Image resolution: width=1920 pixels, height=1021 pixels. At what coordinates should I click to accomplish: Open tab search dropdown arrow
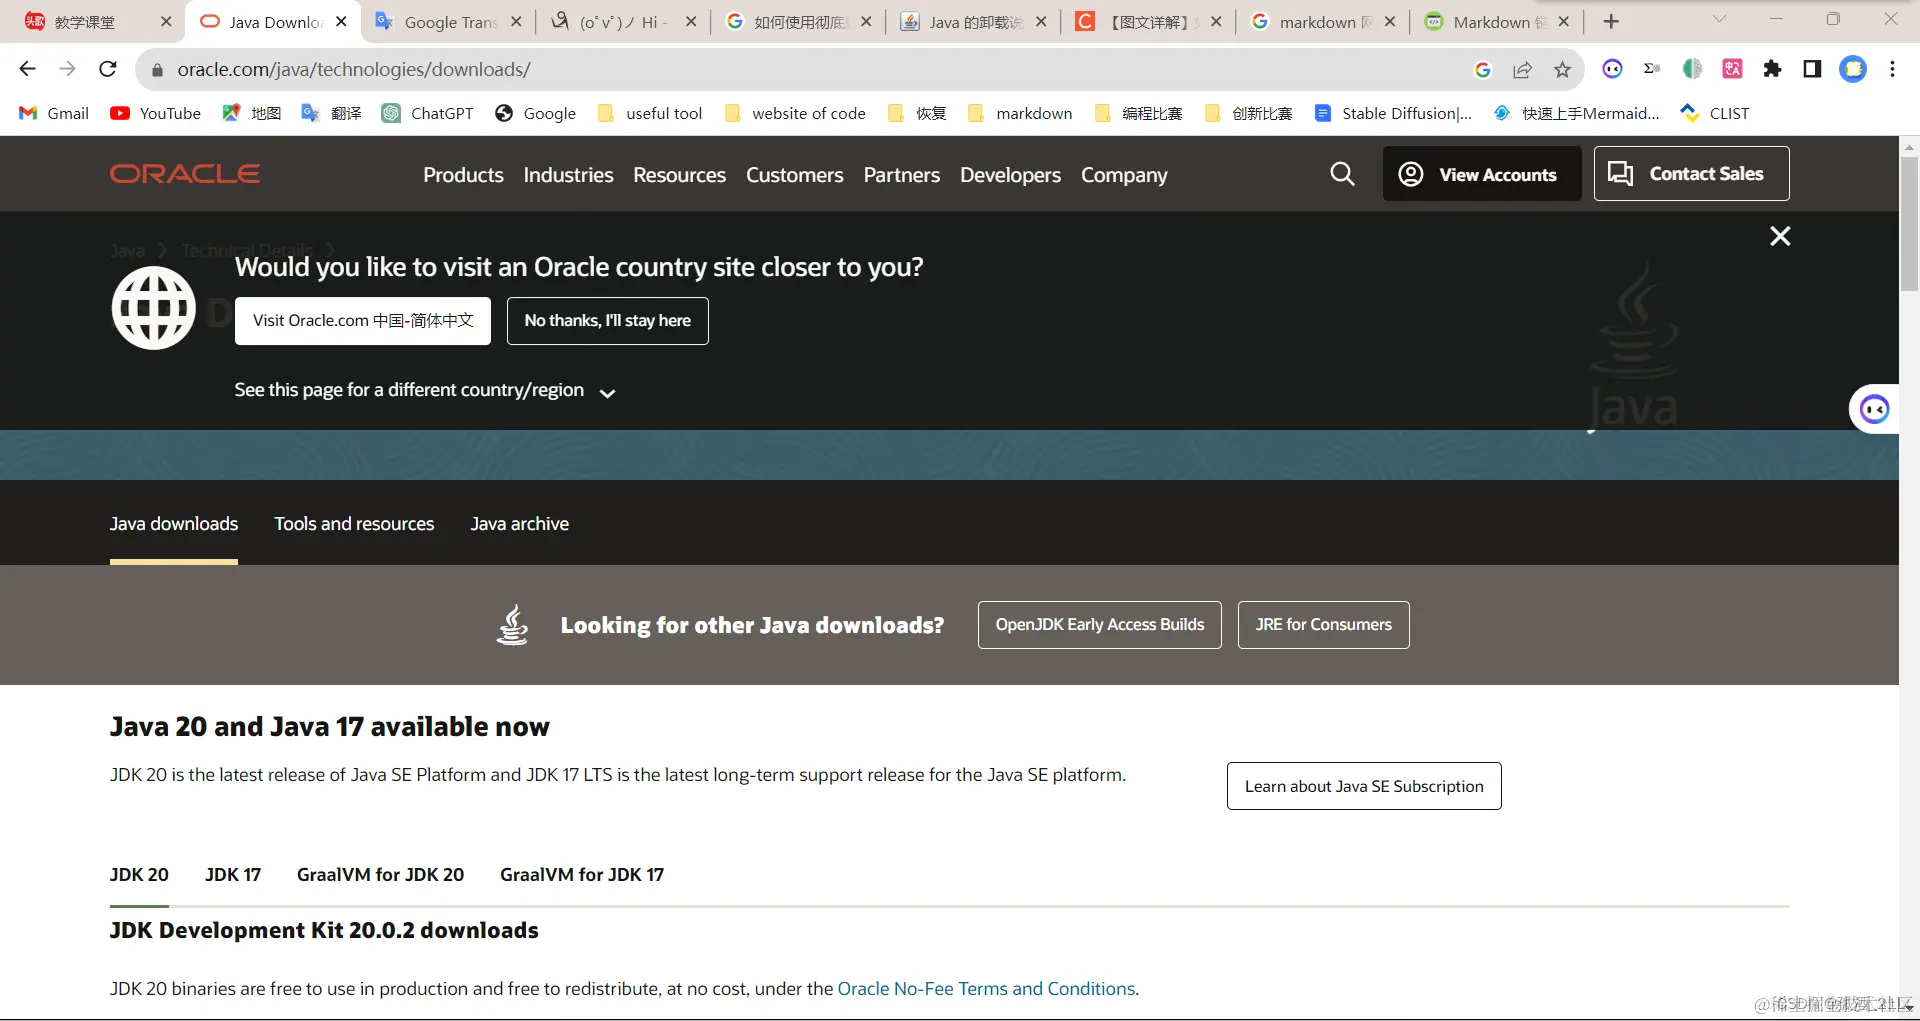point(1719,19)
